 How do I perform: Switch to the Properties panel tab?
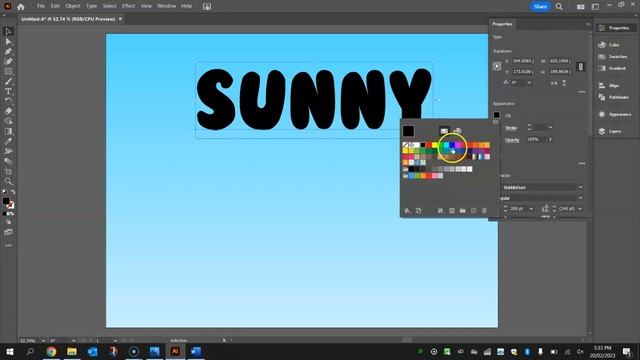[502, 24]
